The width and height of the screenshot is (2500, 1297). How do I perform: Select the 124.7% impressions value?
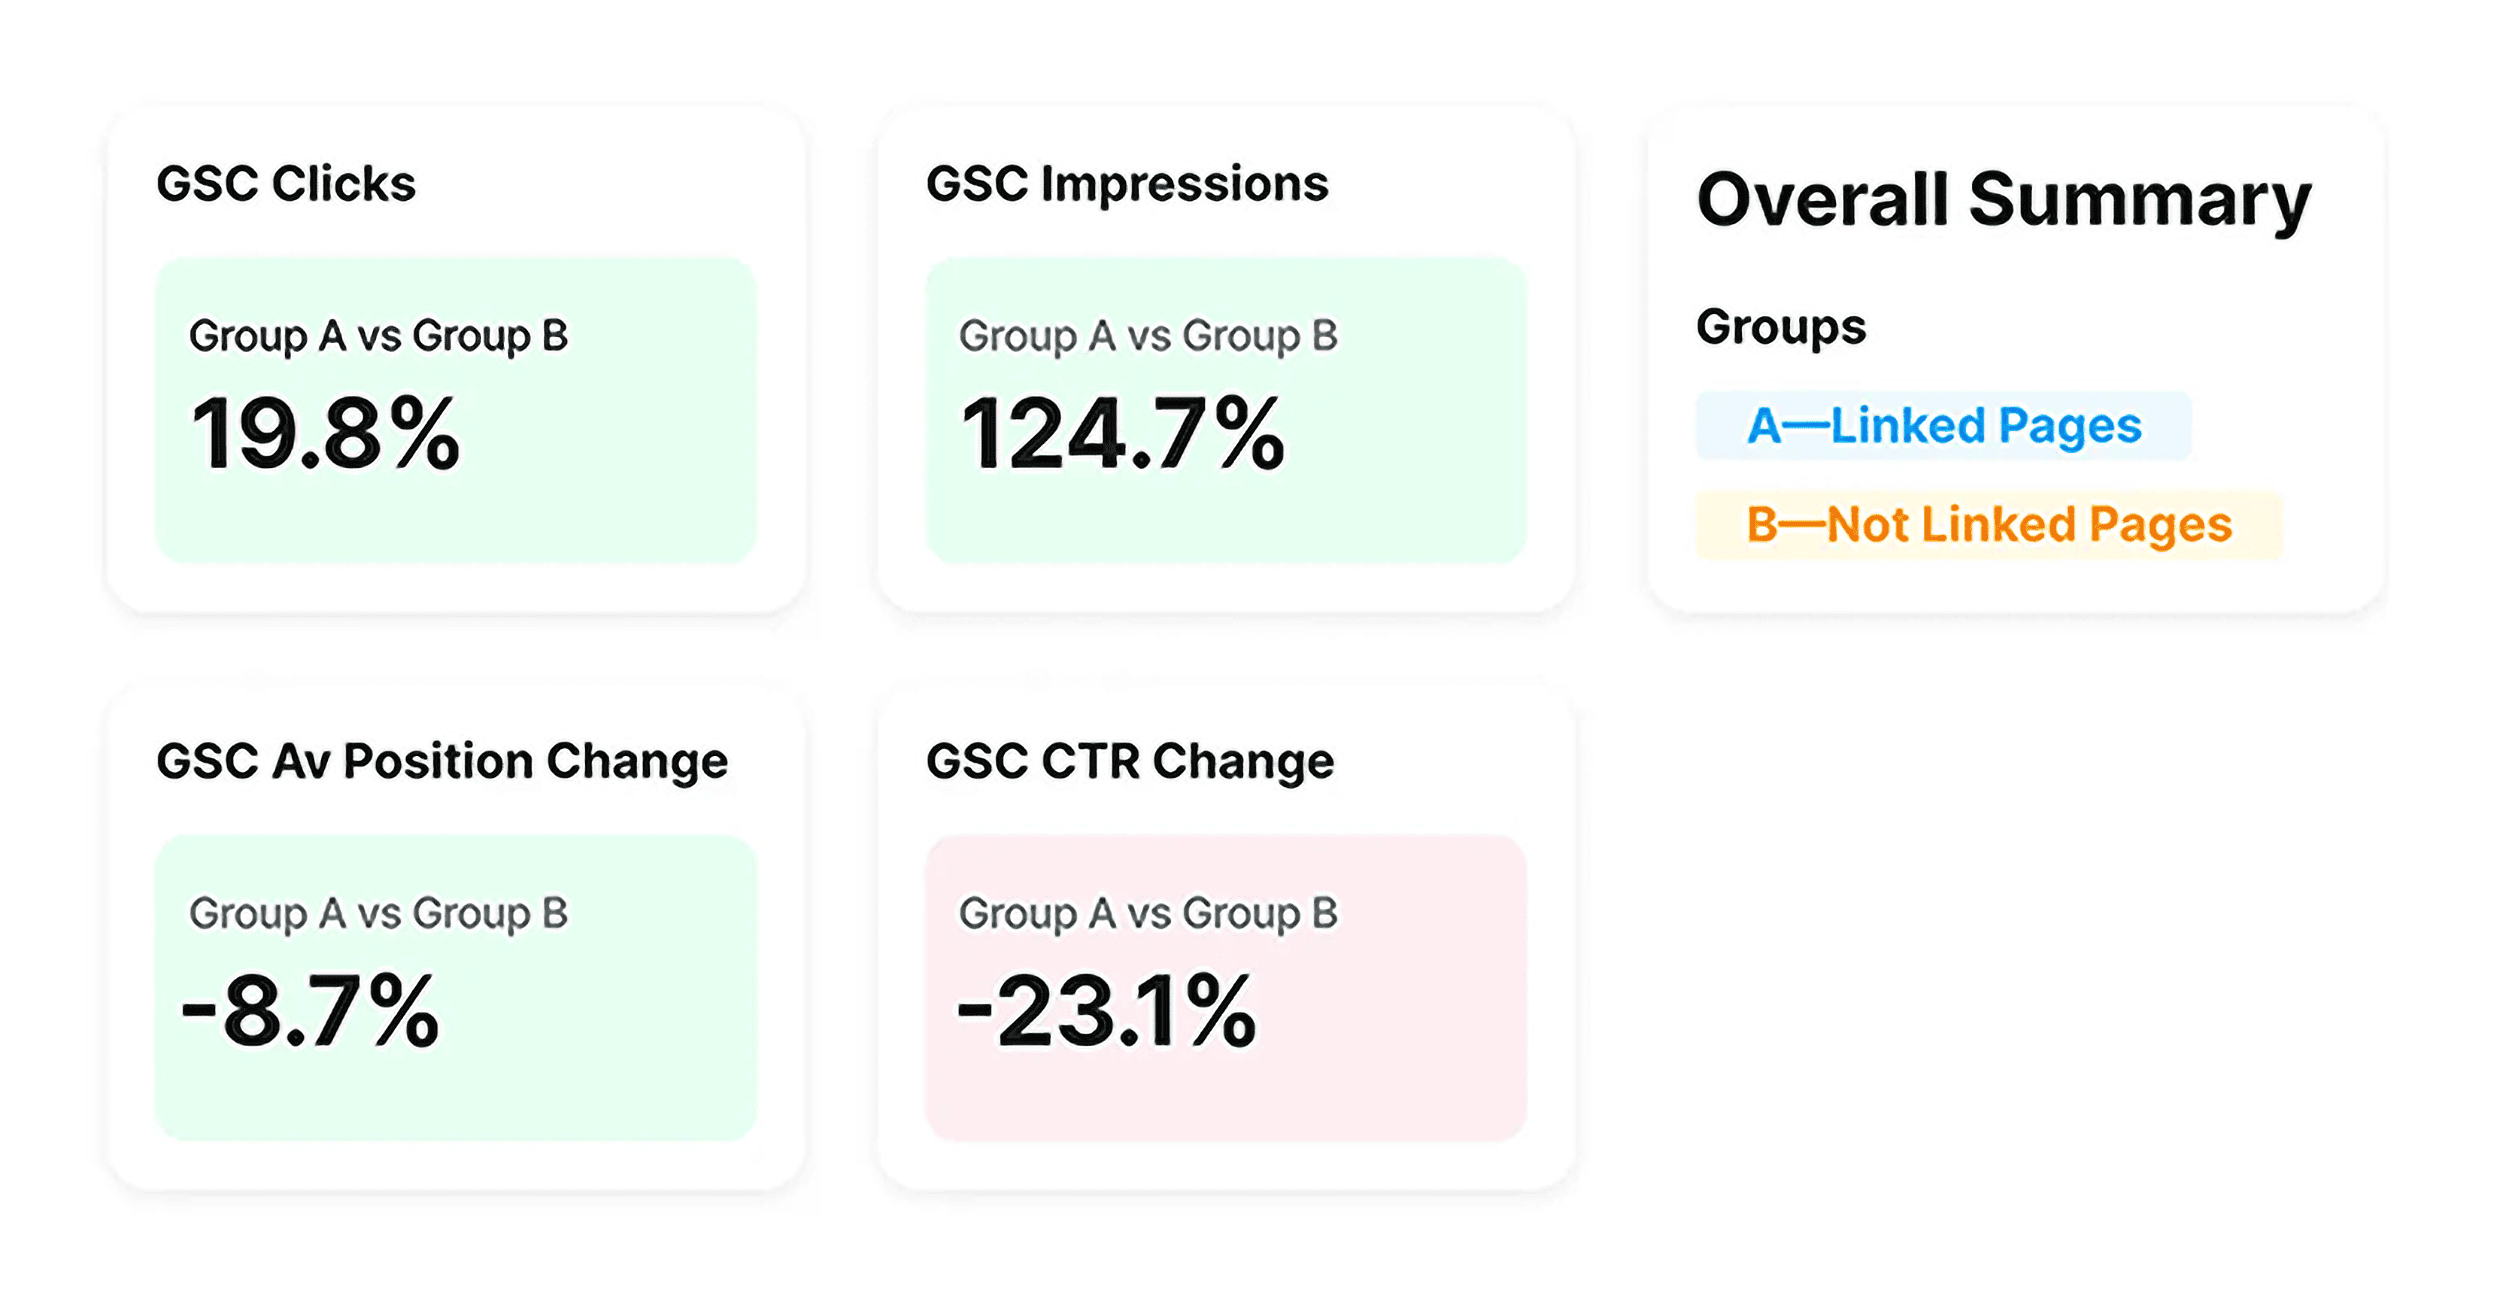(1122, 433)
